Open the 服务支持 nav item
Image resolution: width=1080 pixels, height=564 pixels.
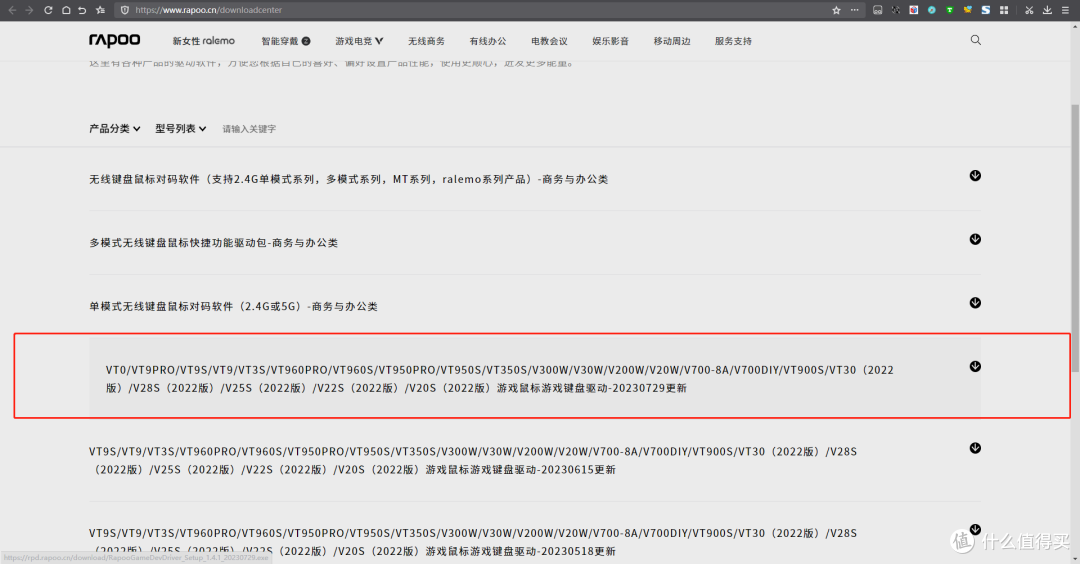click(733, 41)
